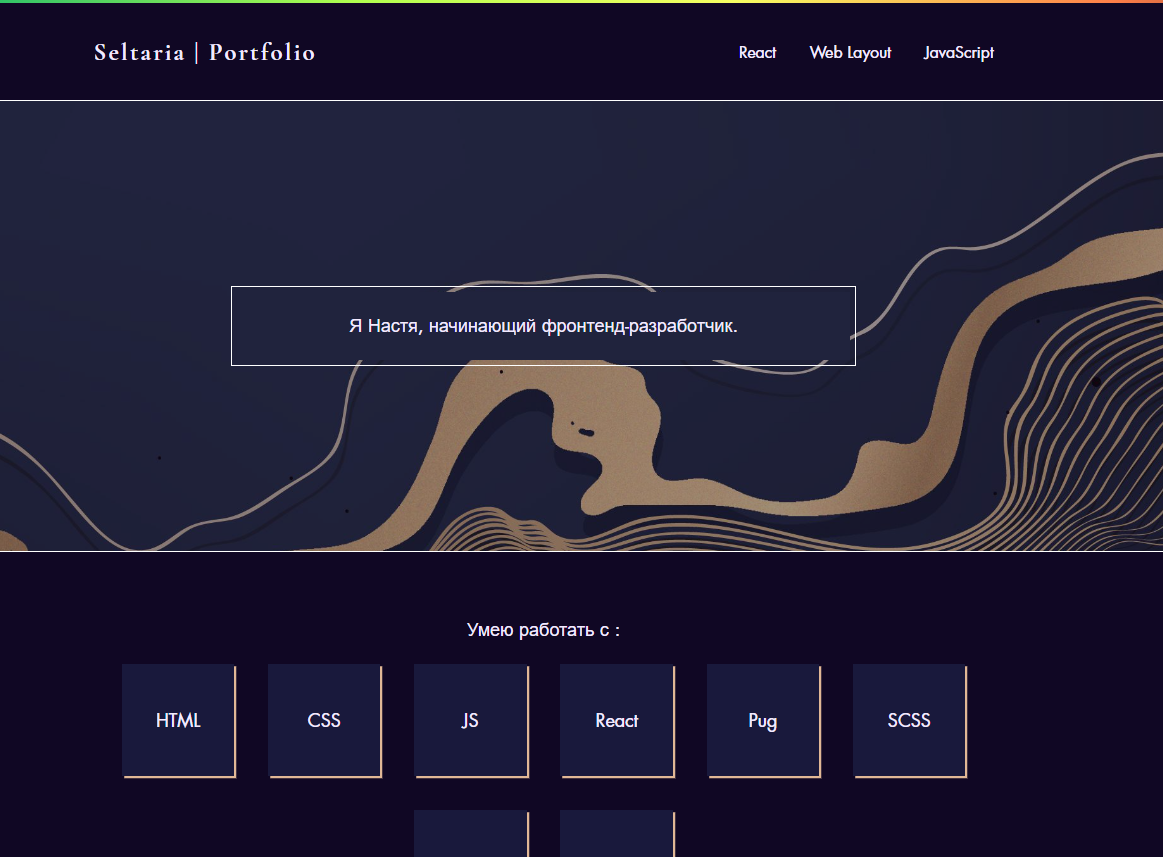
Task: Open the React section from the navigation
Action: (757, 52)
